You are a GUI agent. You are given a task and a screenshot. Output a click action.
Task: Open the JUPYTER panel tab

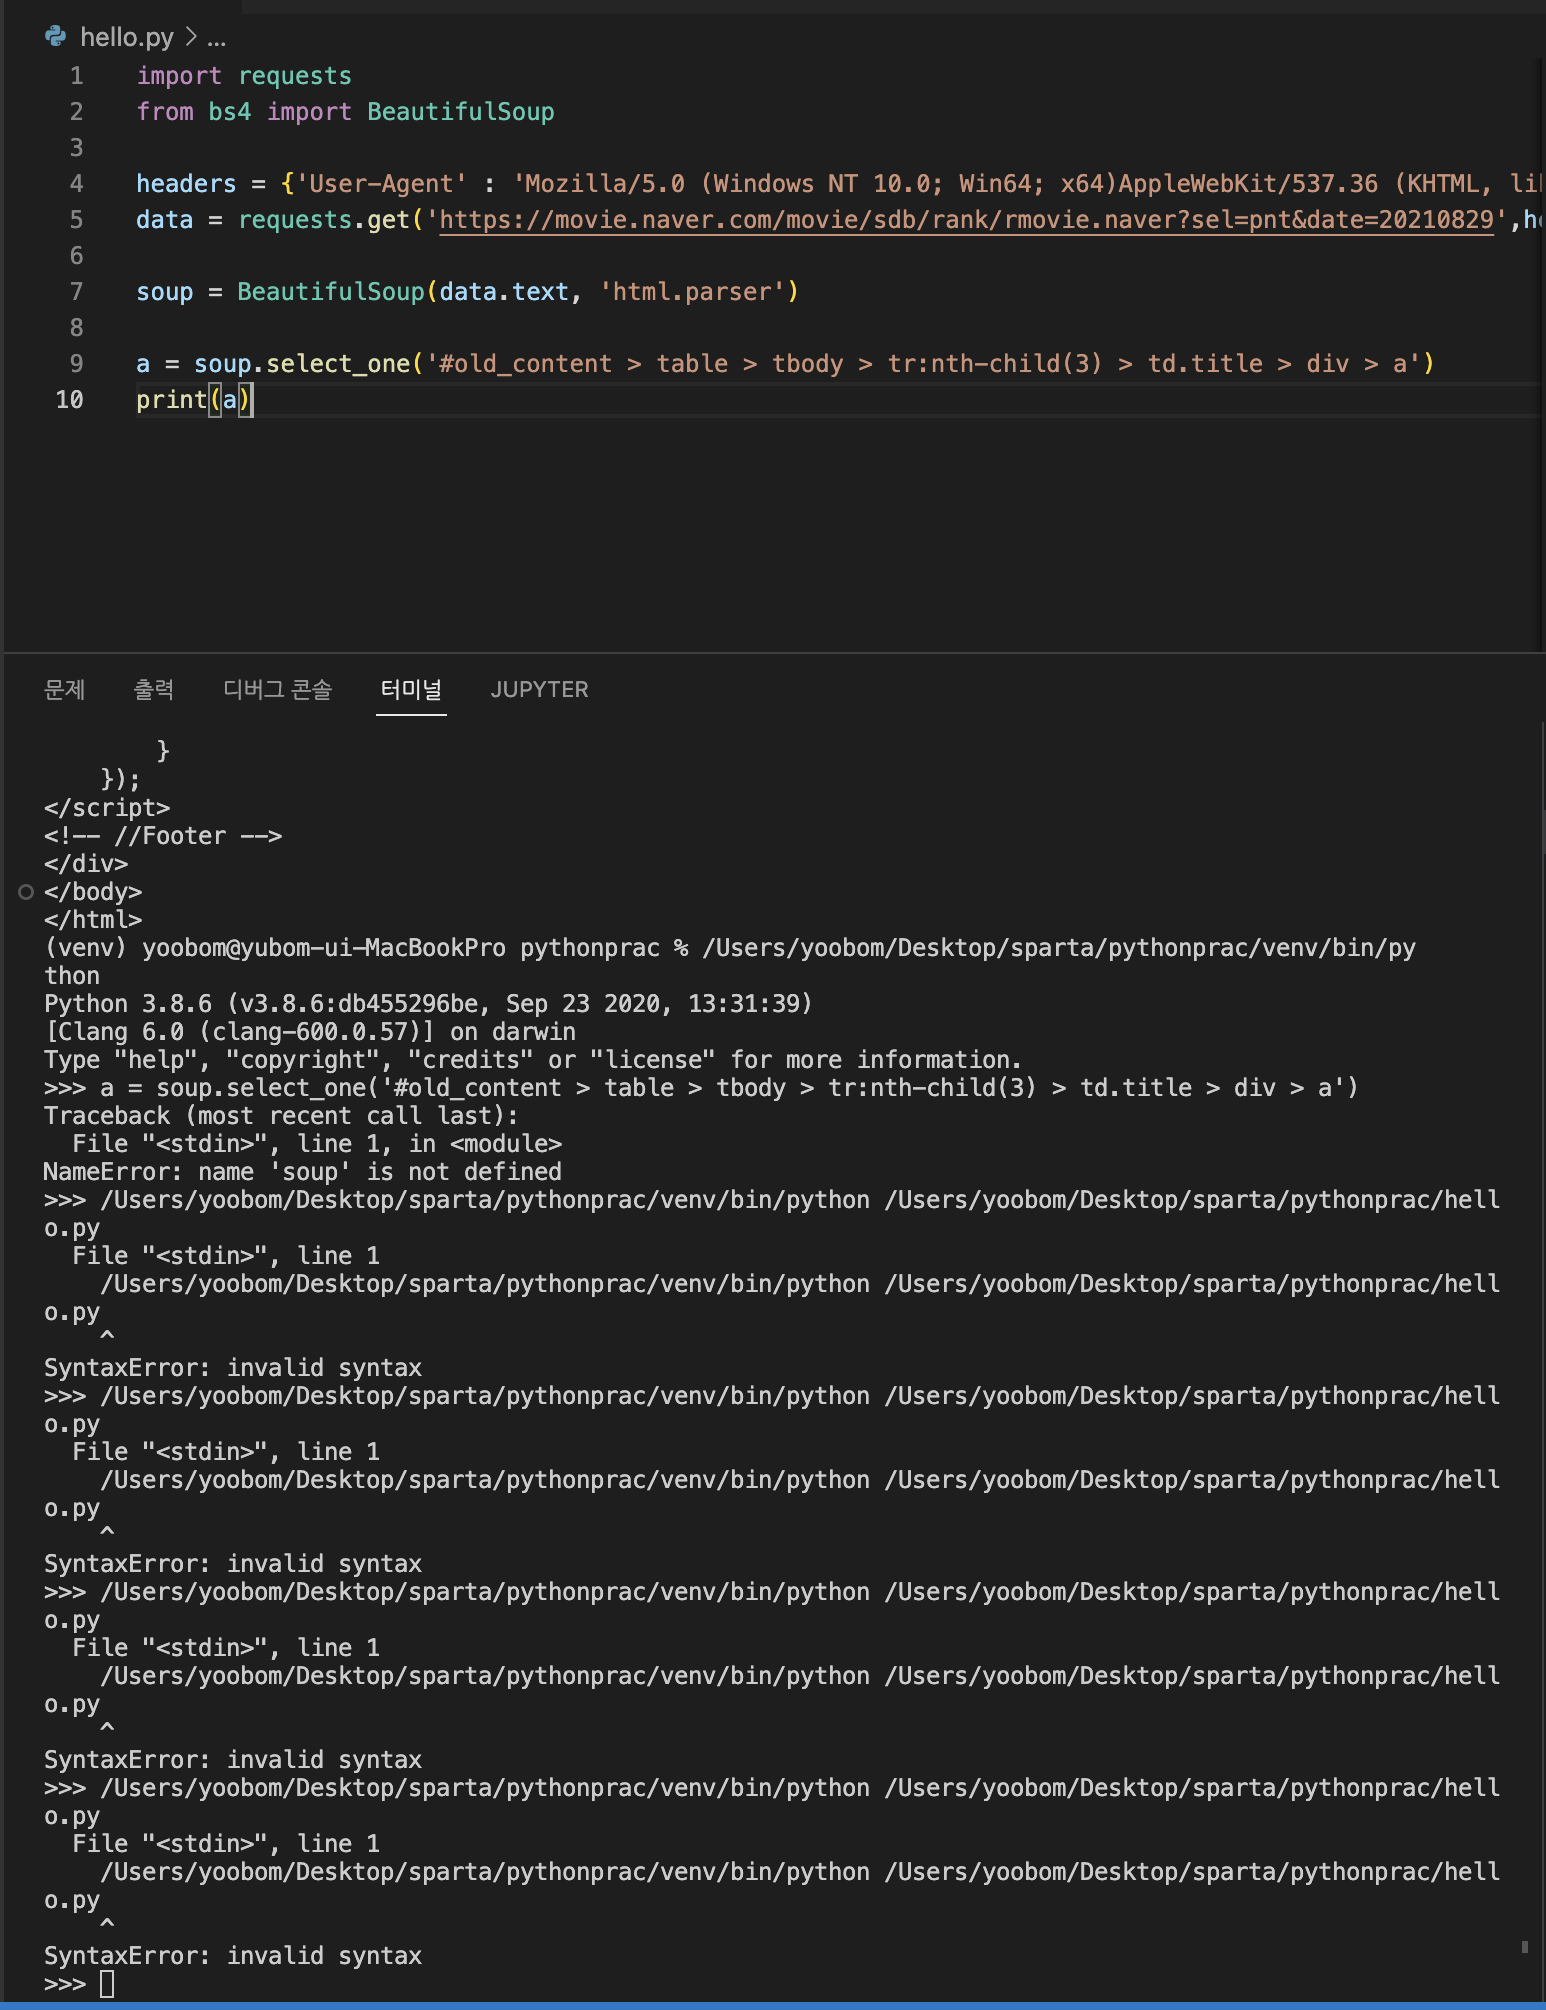pos(540,690)
